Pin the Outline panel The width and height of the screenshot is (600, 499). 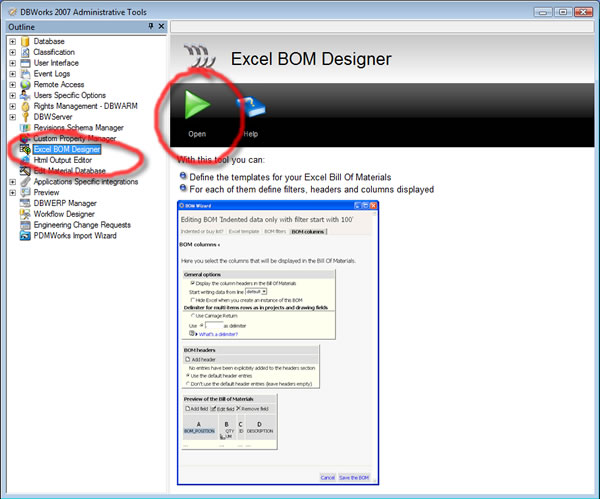click(151, 26)
